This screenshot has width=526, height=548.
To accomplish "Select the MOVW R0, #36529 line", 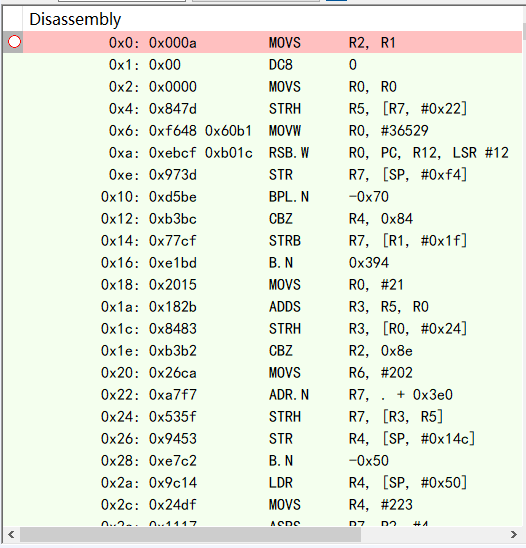I will 272,131.
